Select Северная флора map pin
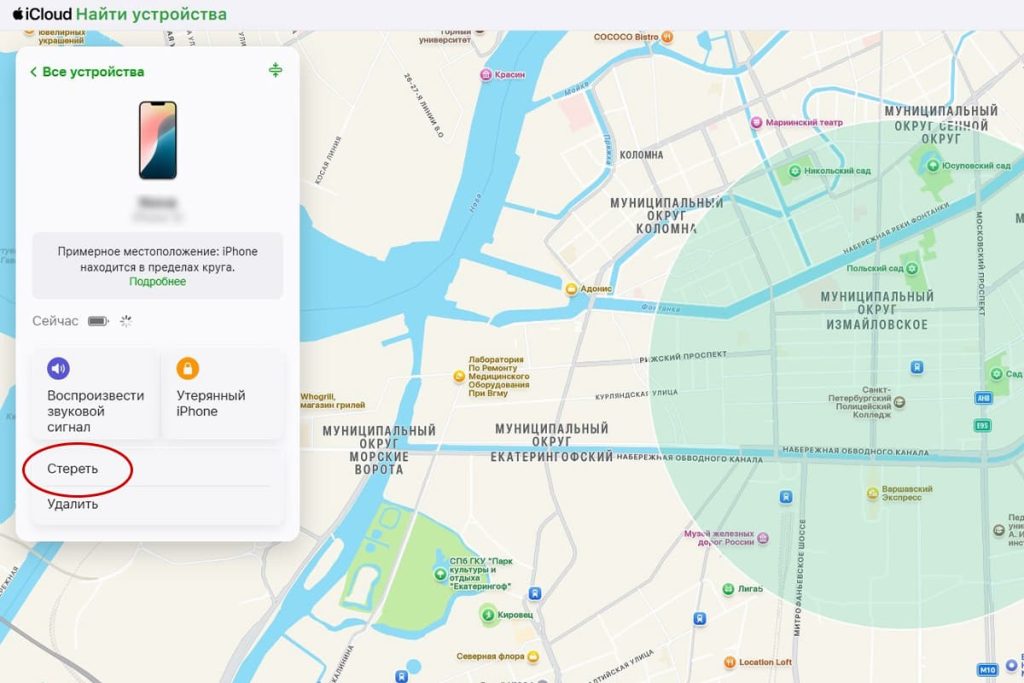This screenshot has height=683, width=1024. [x=533, y=656]
